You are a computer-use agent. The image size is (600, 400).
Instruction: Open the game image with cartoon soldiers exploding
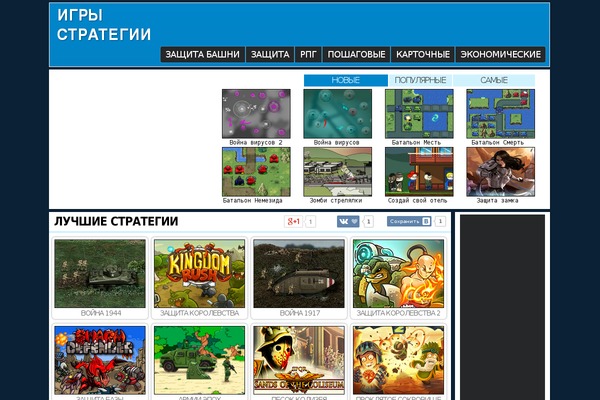point(398,360)
